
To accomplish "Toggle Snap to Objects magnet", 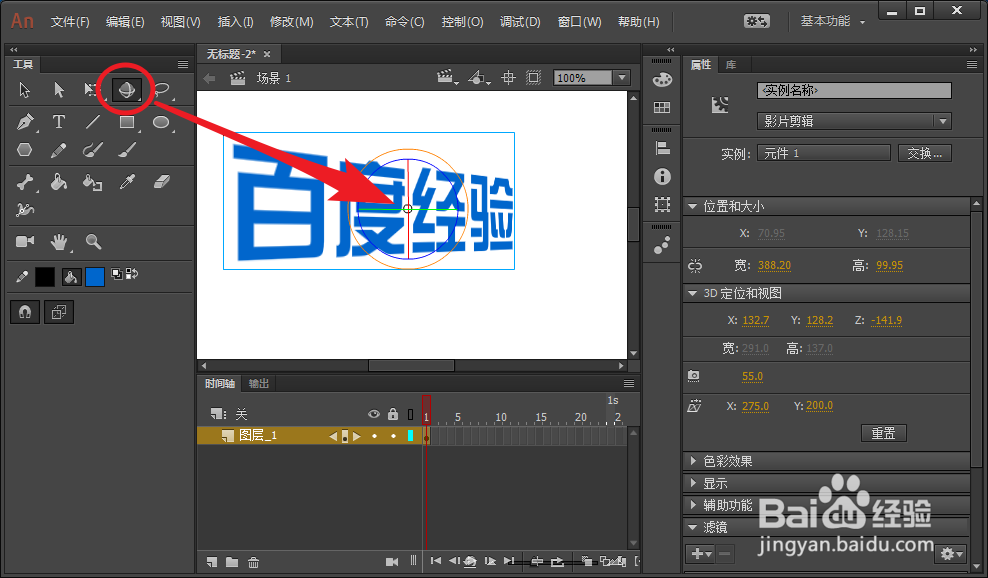I will [25, 312].
